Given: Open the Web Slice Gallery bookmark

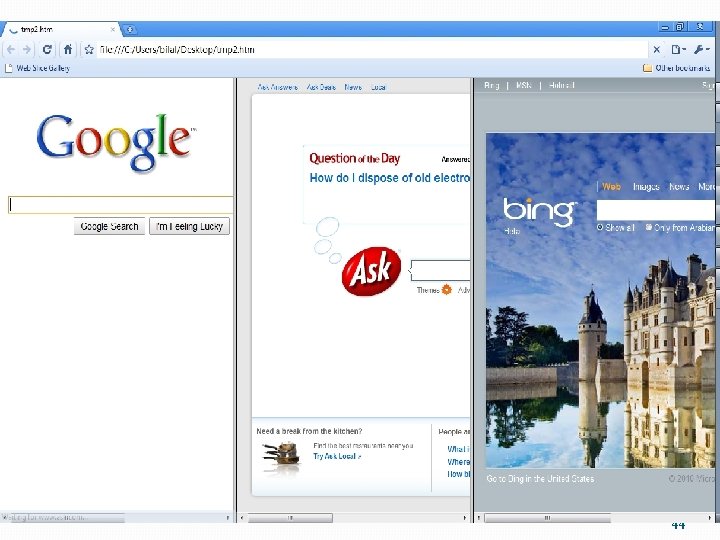Looking at the screenshot, I should (38, 68).
